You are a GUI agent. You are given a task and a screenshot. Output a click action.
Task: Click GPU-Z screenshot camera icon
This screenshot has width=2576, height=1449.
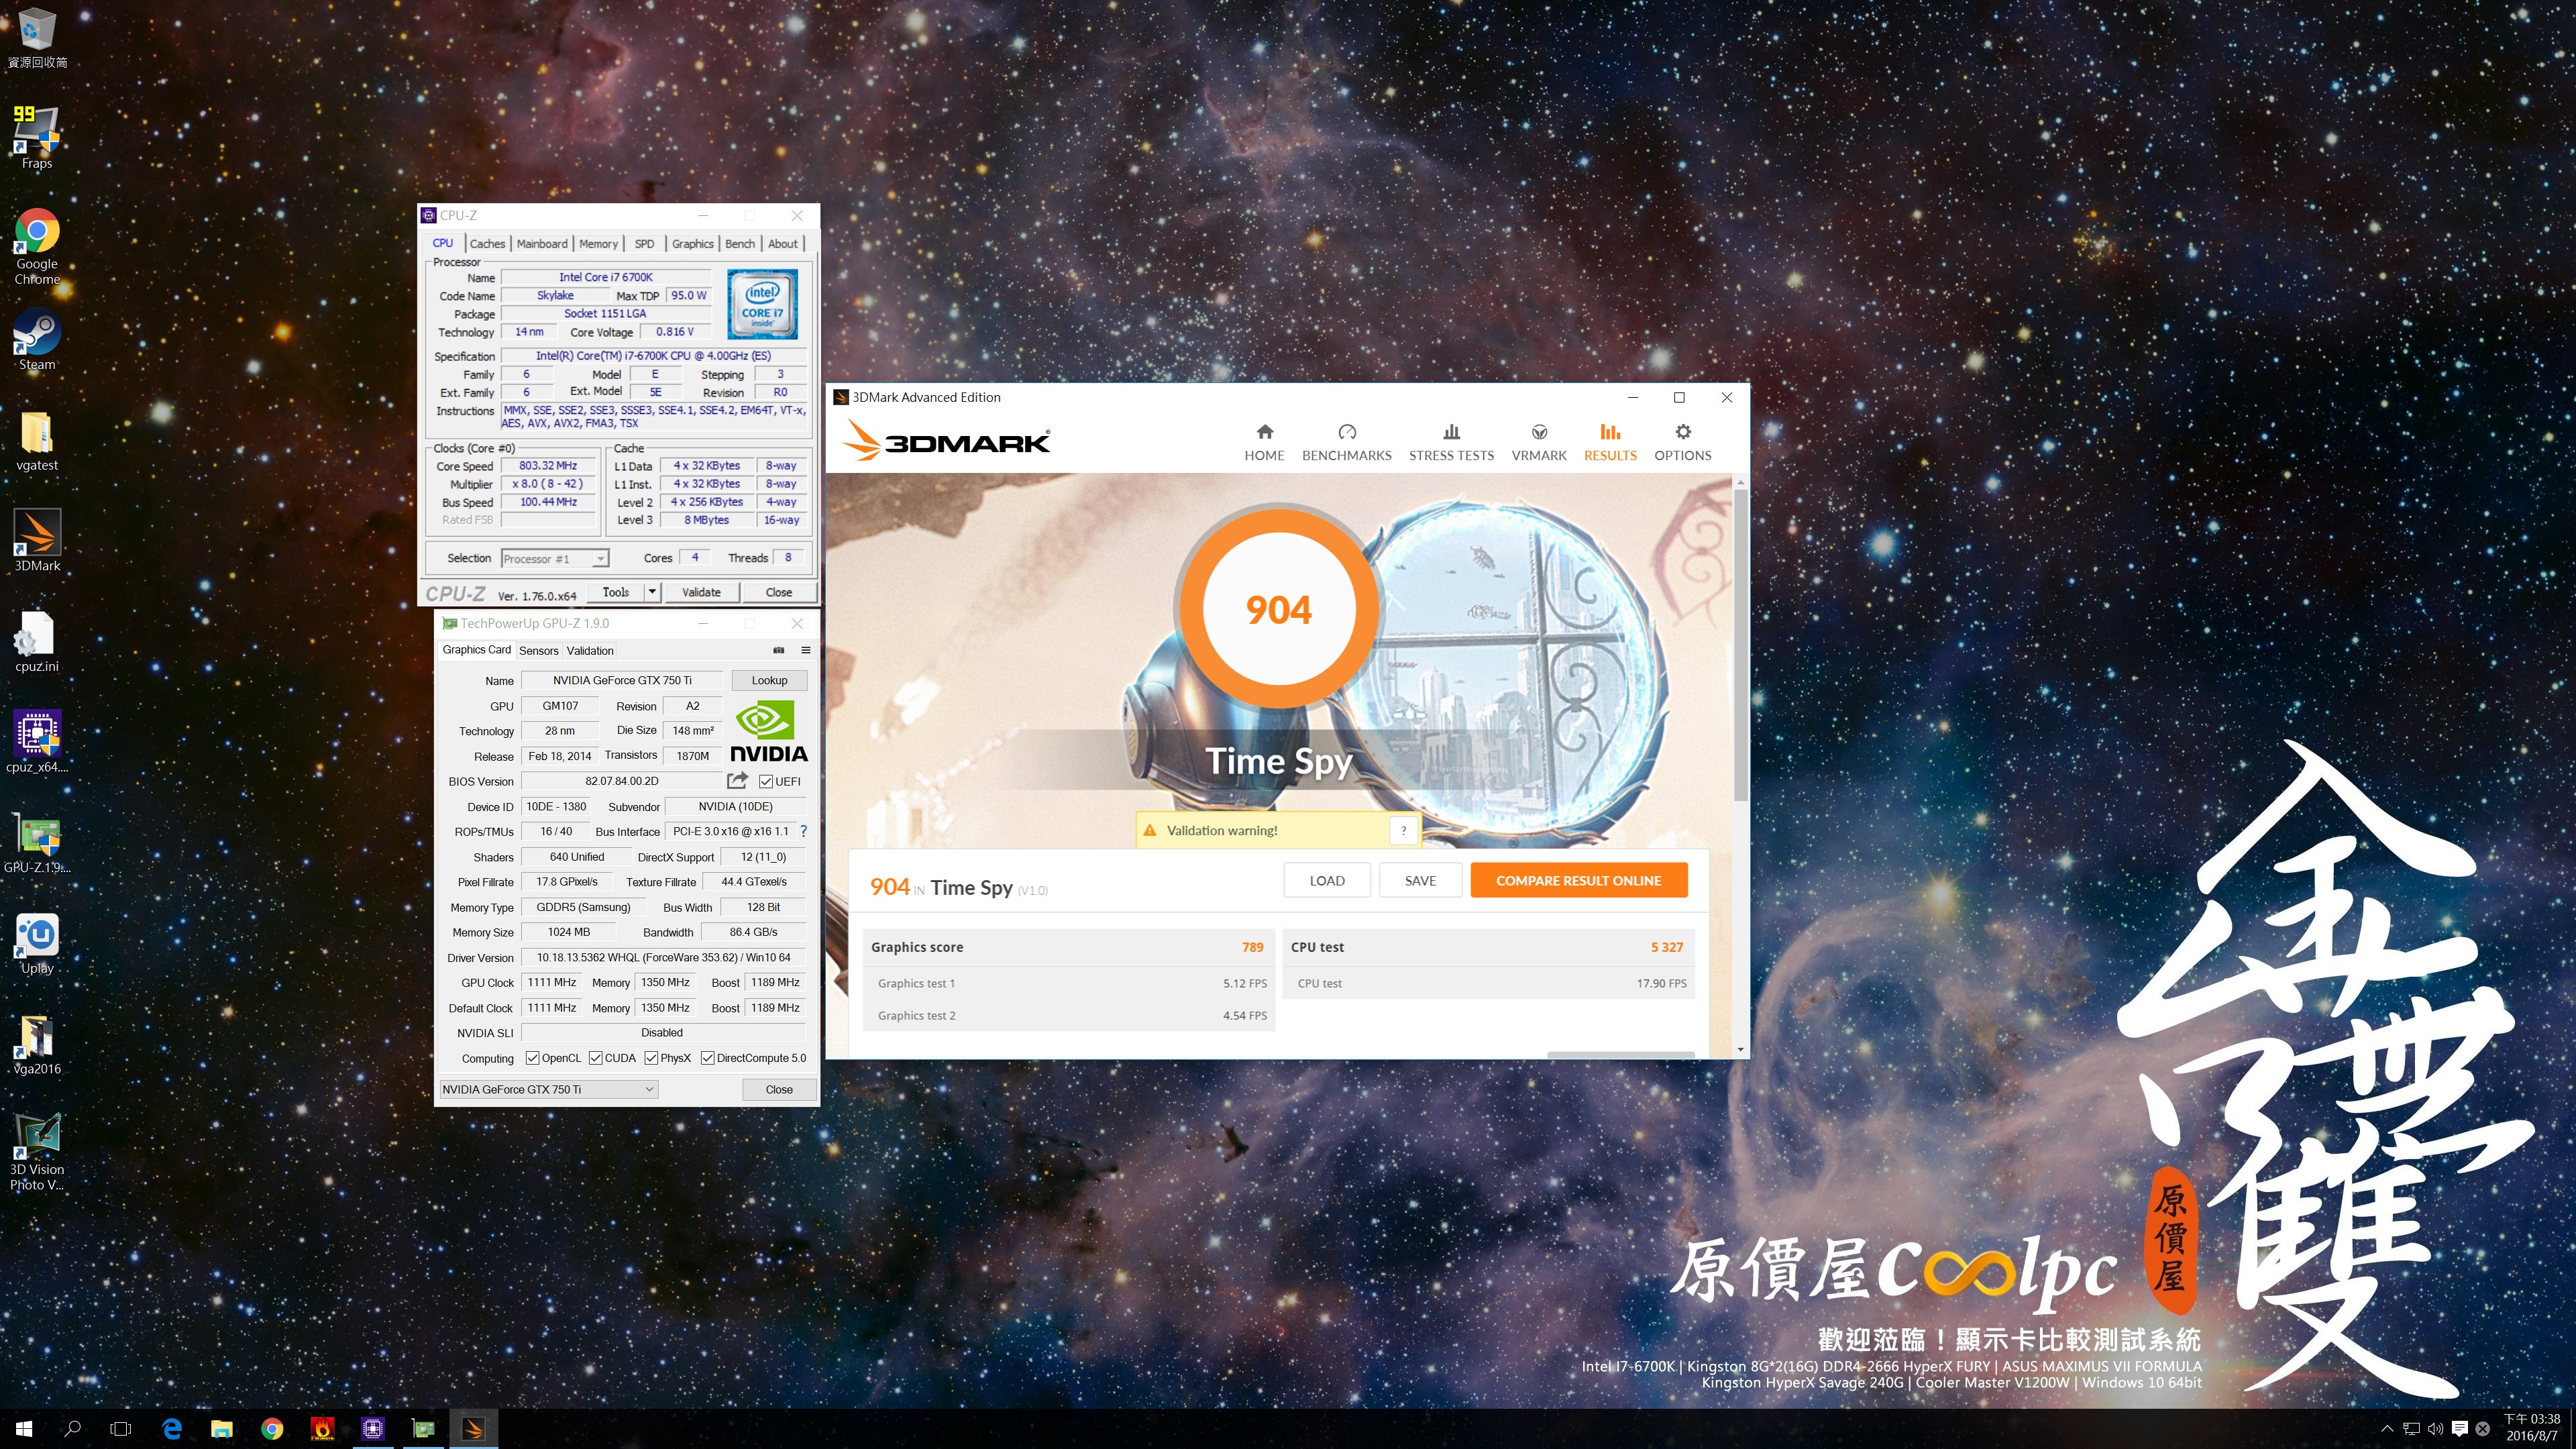click(x=779, y=650)
